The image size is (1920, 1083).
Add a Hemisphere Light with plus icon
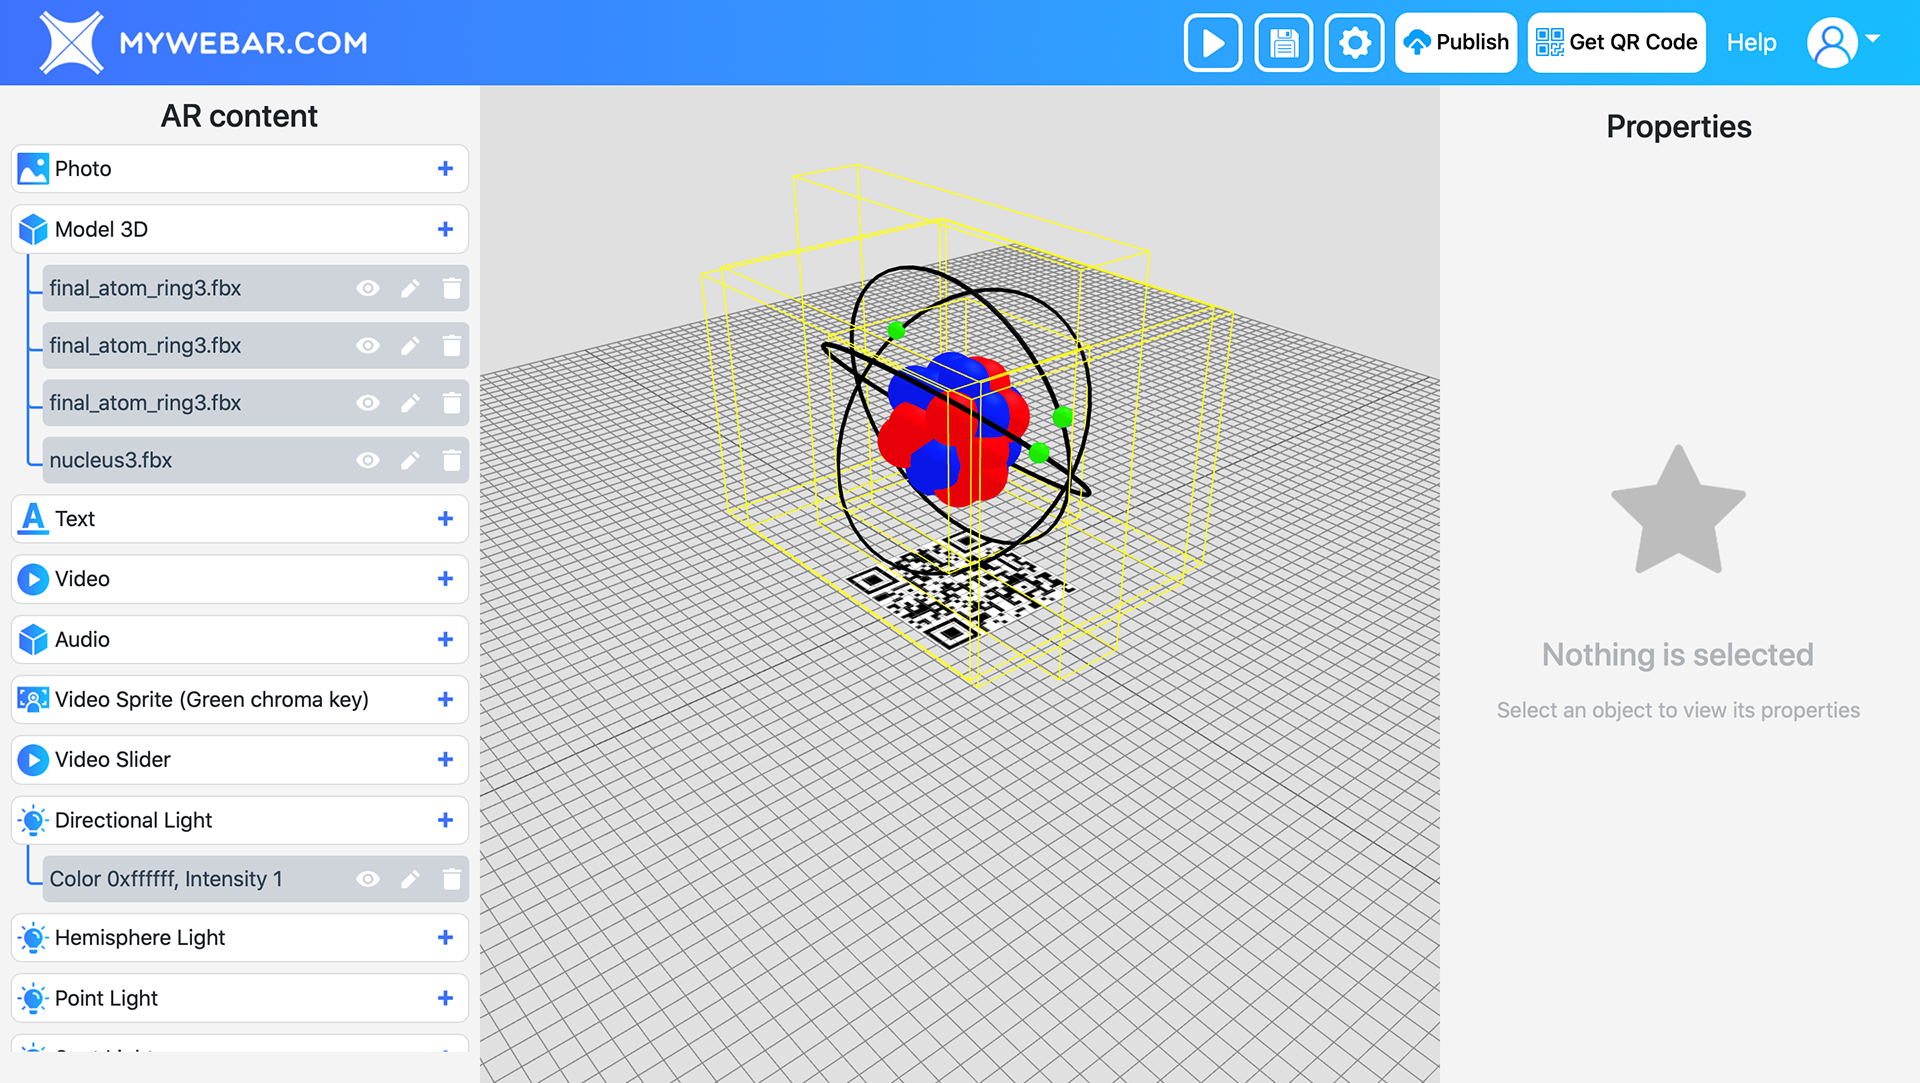pyautogui.click(x=445, y=937)
